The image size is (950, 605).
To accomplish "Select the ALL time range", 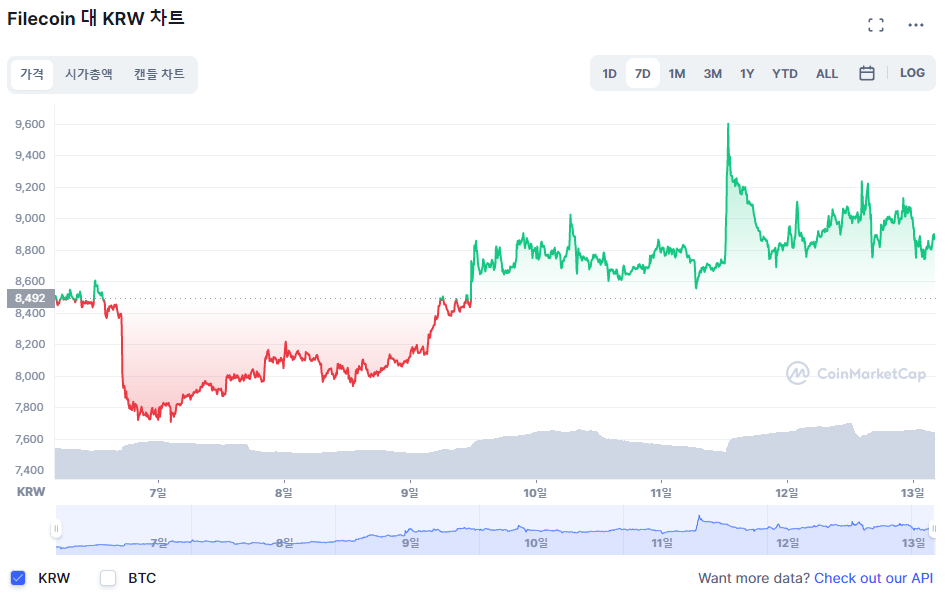I will (826, 74).
